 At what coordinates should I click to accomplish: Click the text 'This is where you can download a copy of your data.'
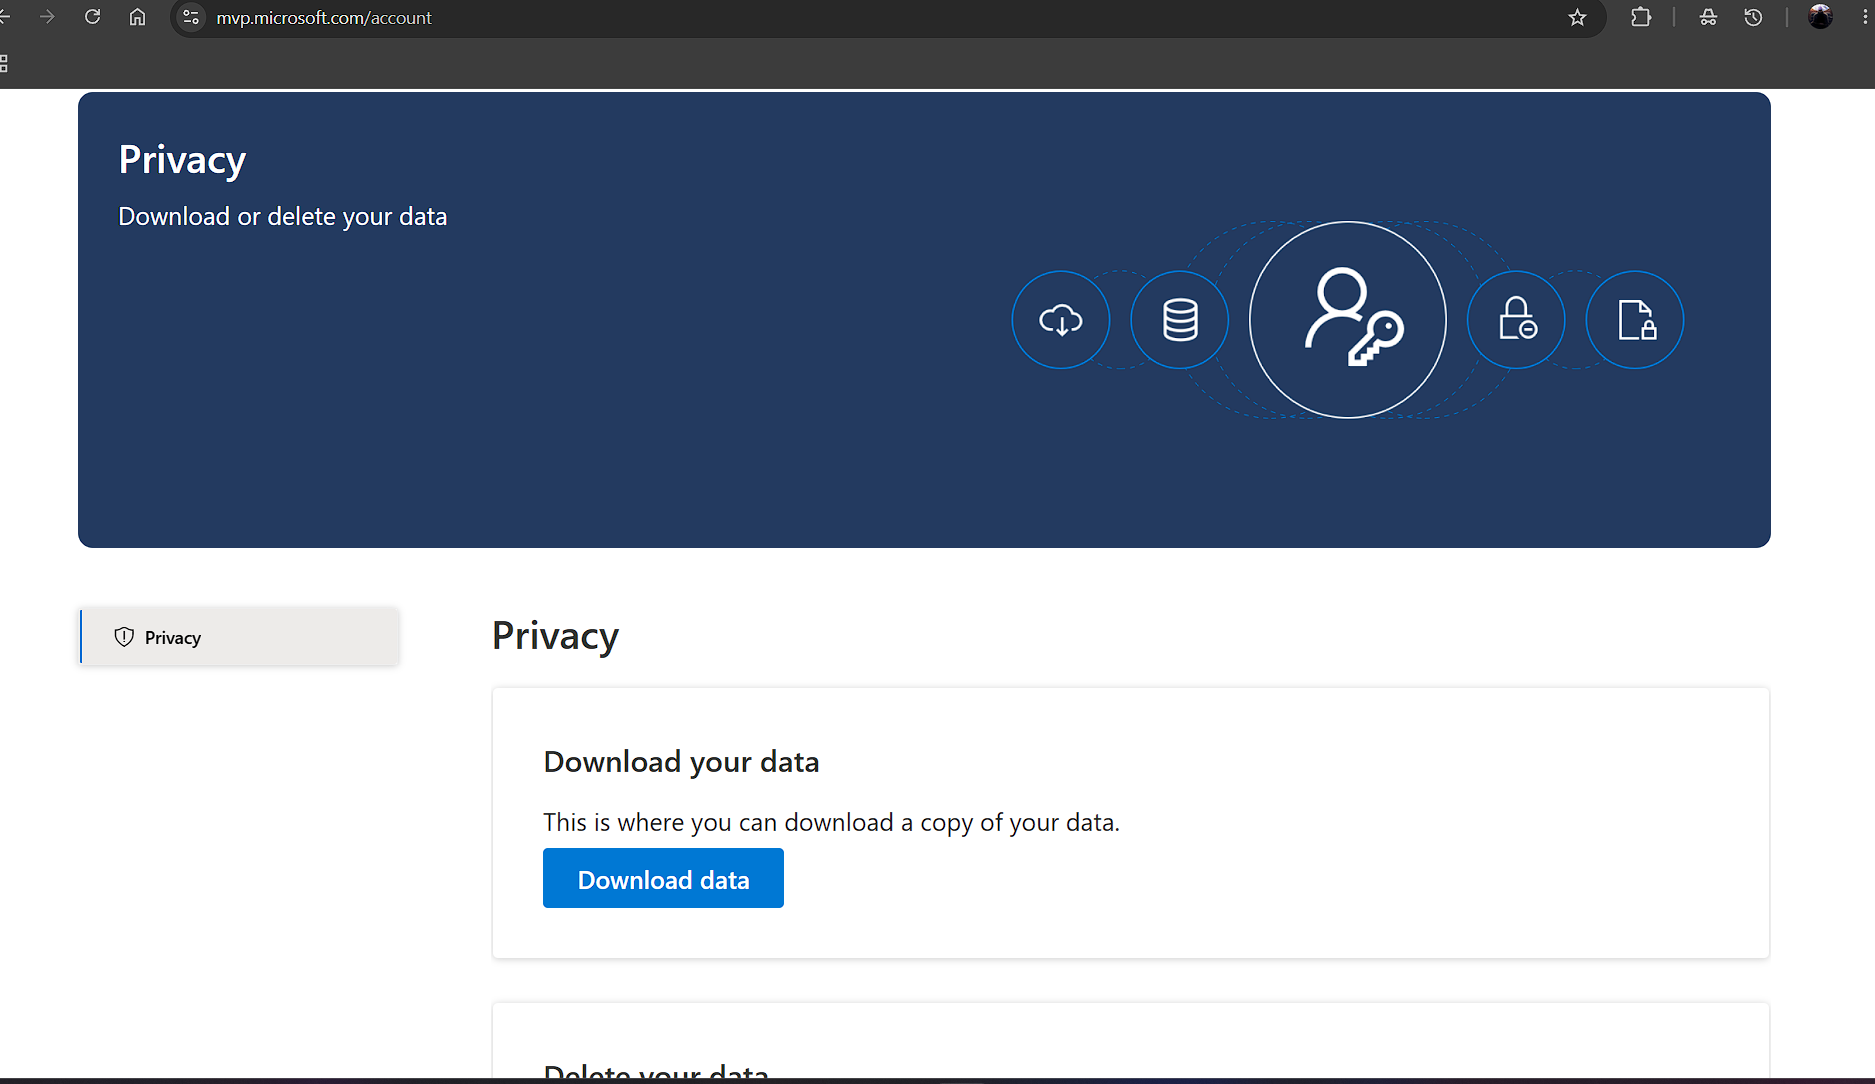point(831,822)
